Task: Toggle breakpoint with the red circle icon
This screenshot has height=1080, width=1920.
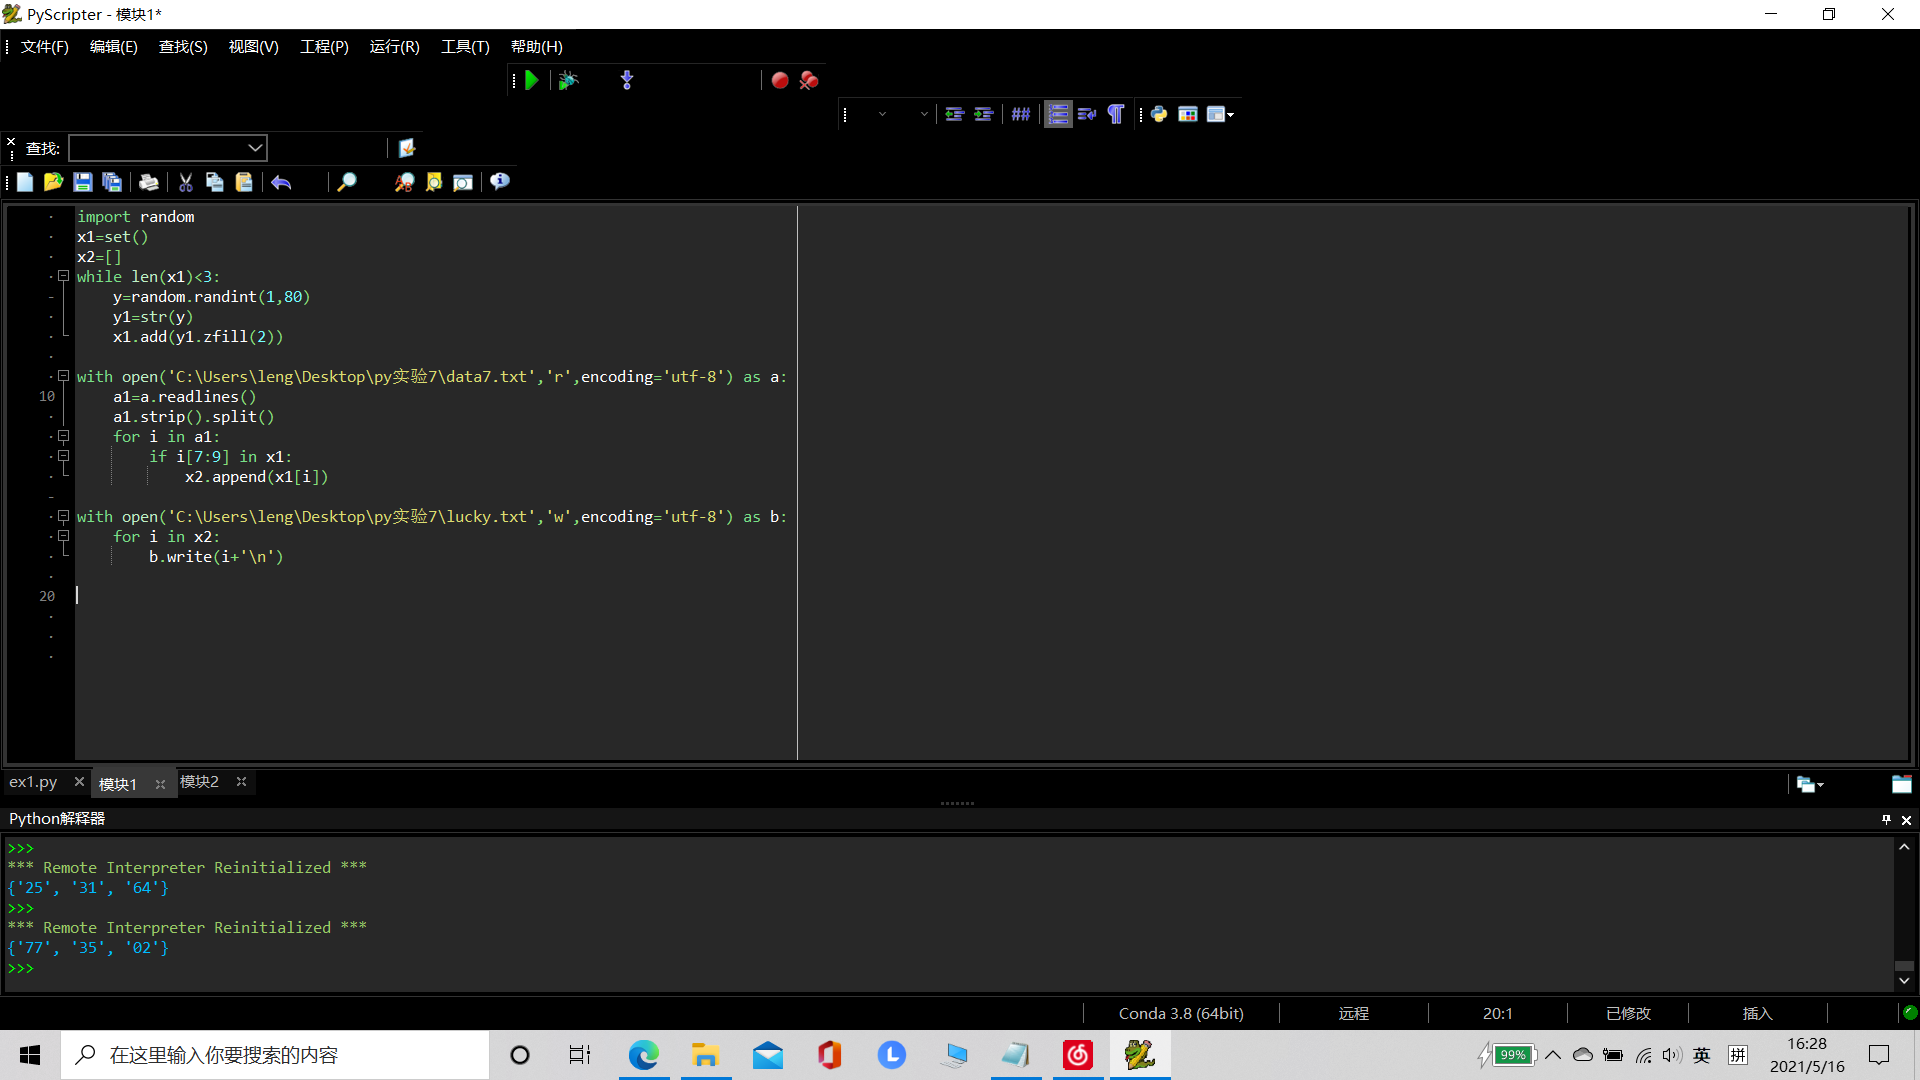Action: (x=780, y=80)
